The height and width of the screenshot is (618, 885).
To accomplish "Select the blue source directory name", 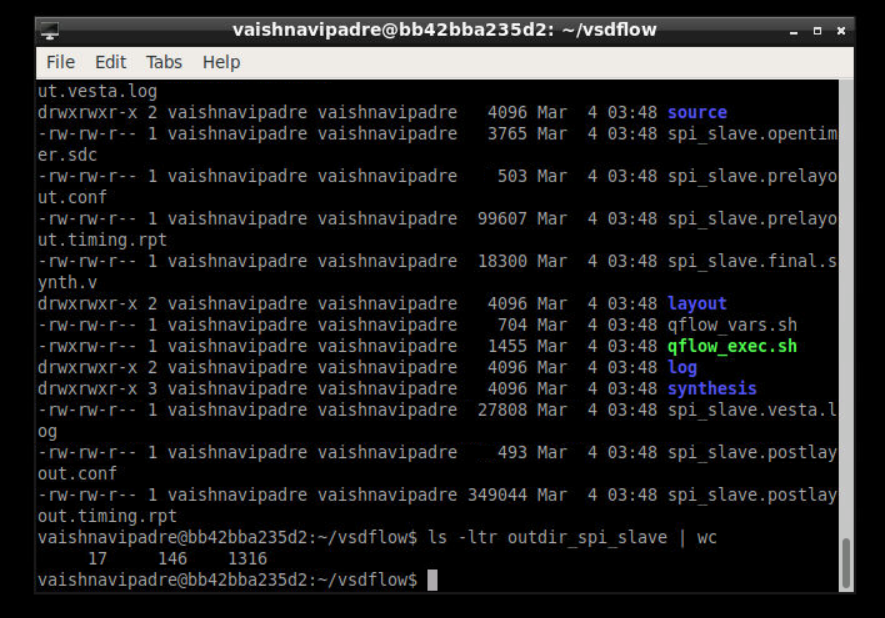I will pyautogui.click(x=697, y=112).
